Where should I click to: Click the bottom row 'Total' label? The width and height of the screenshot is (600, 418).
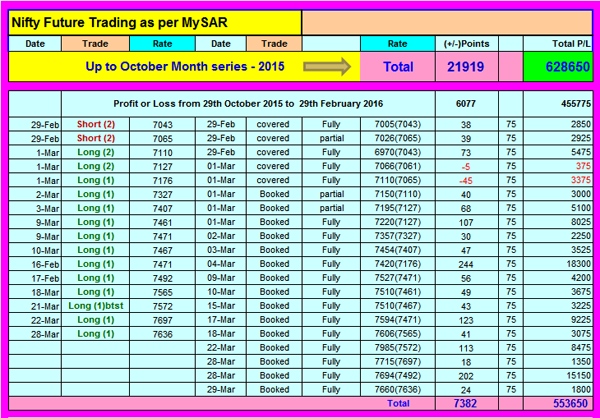(x=398, y=403)
